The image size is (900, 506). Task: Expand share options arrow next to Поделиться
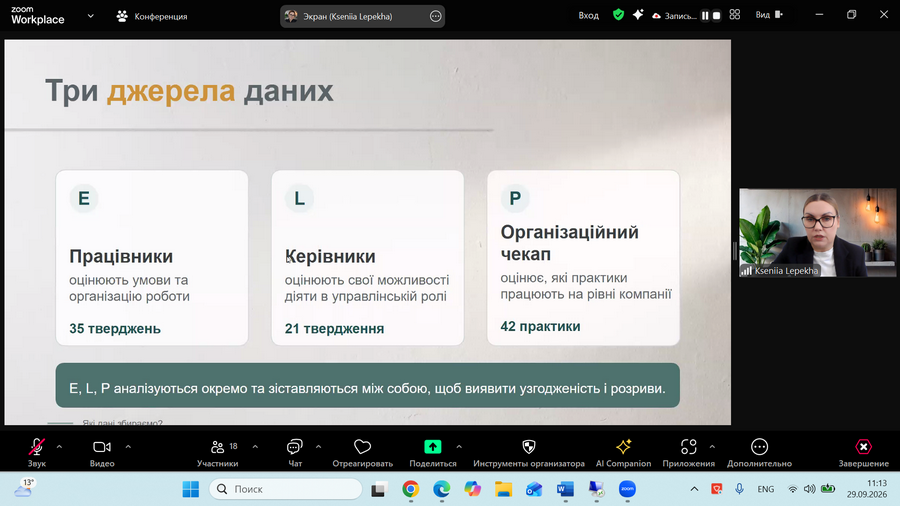(459, 446)
